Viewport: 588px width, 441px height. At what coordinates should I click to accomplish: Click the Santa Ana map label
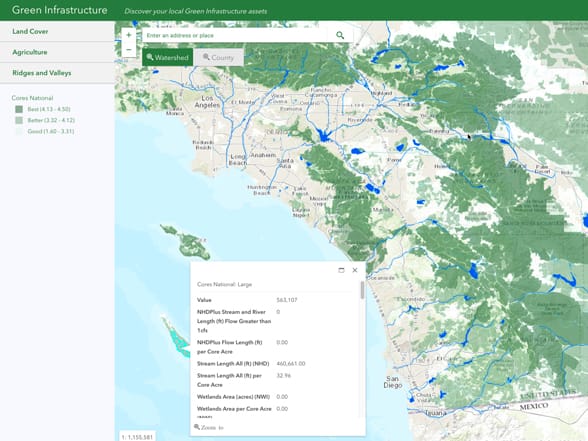[x=285, y=163]
